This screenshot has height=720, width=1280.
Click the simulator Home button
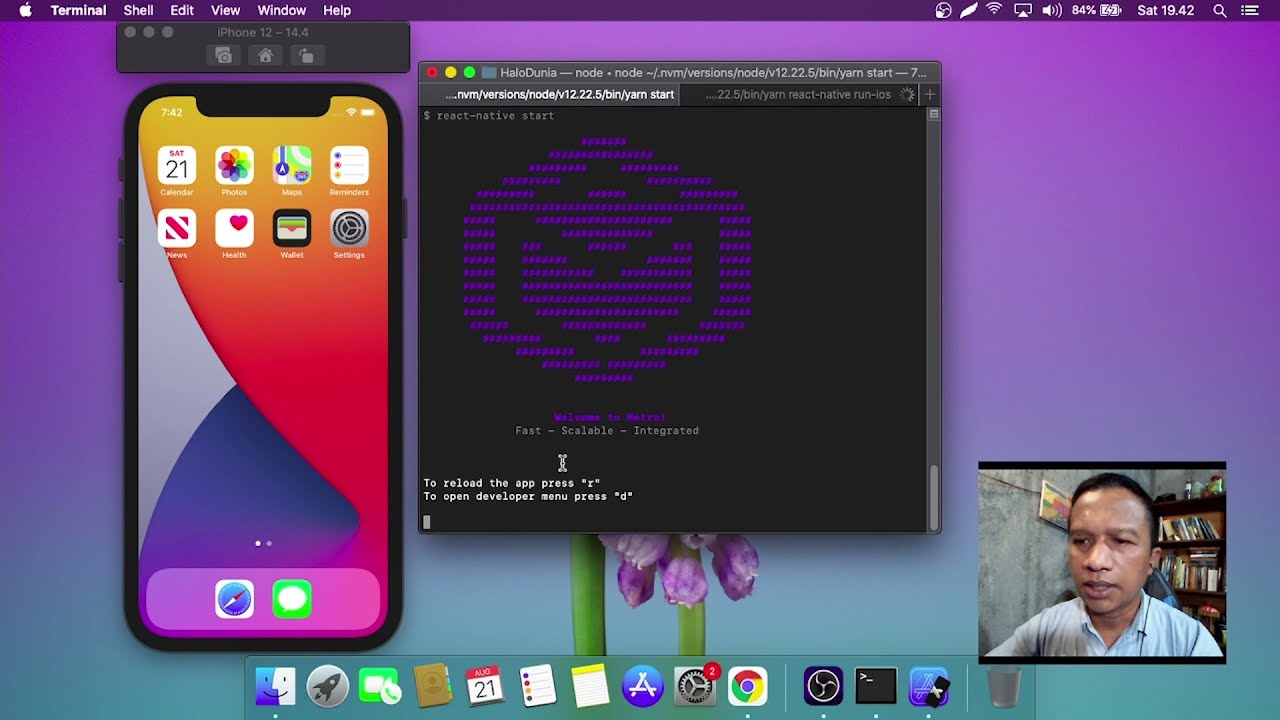coord(265,56)
